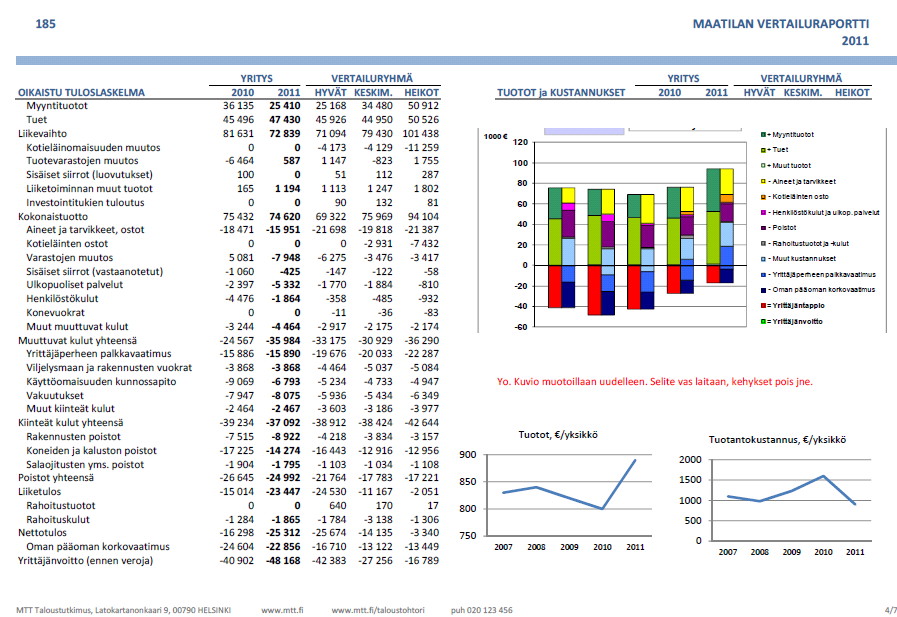
Task: Click the Yrittäjänvoitto legend swatch
Action: (763, 321)
